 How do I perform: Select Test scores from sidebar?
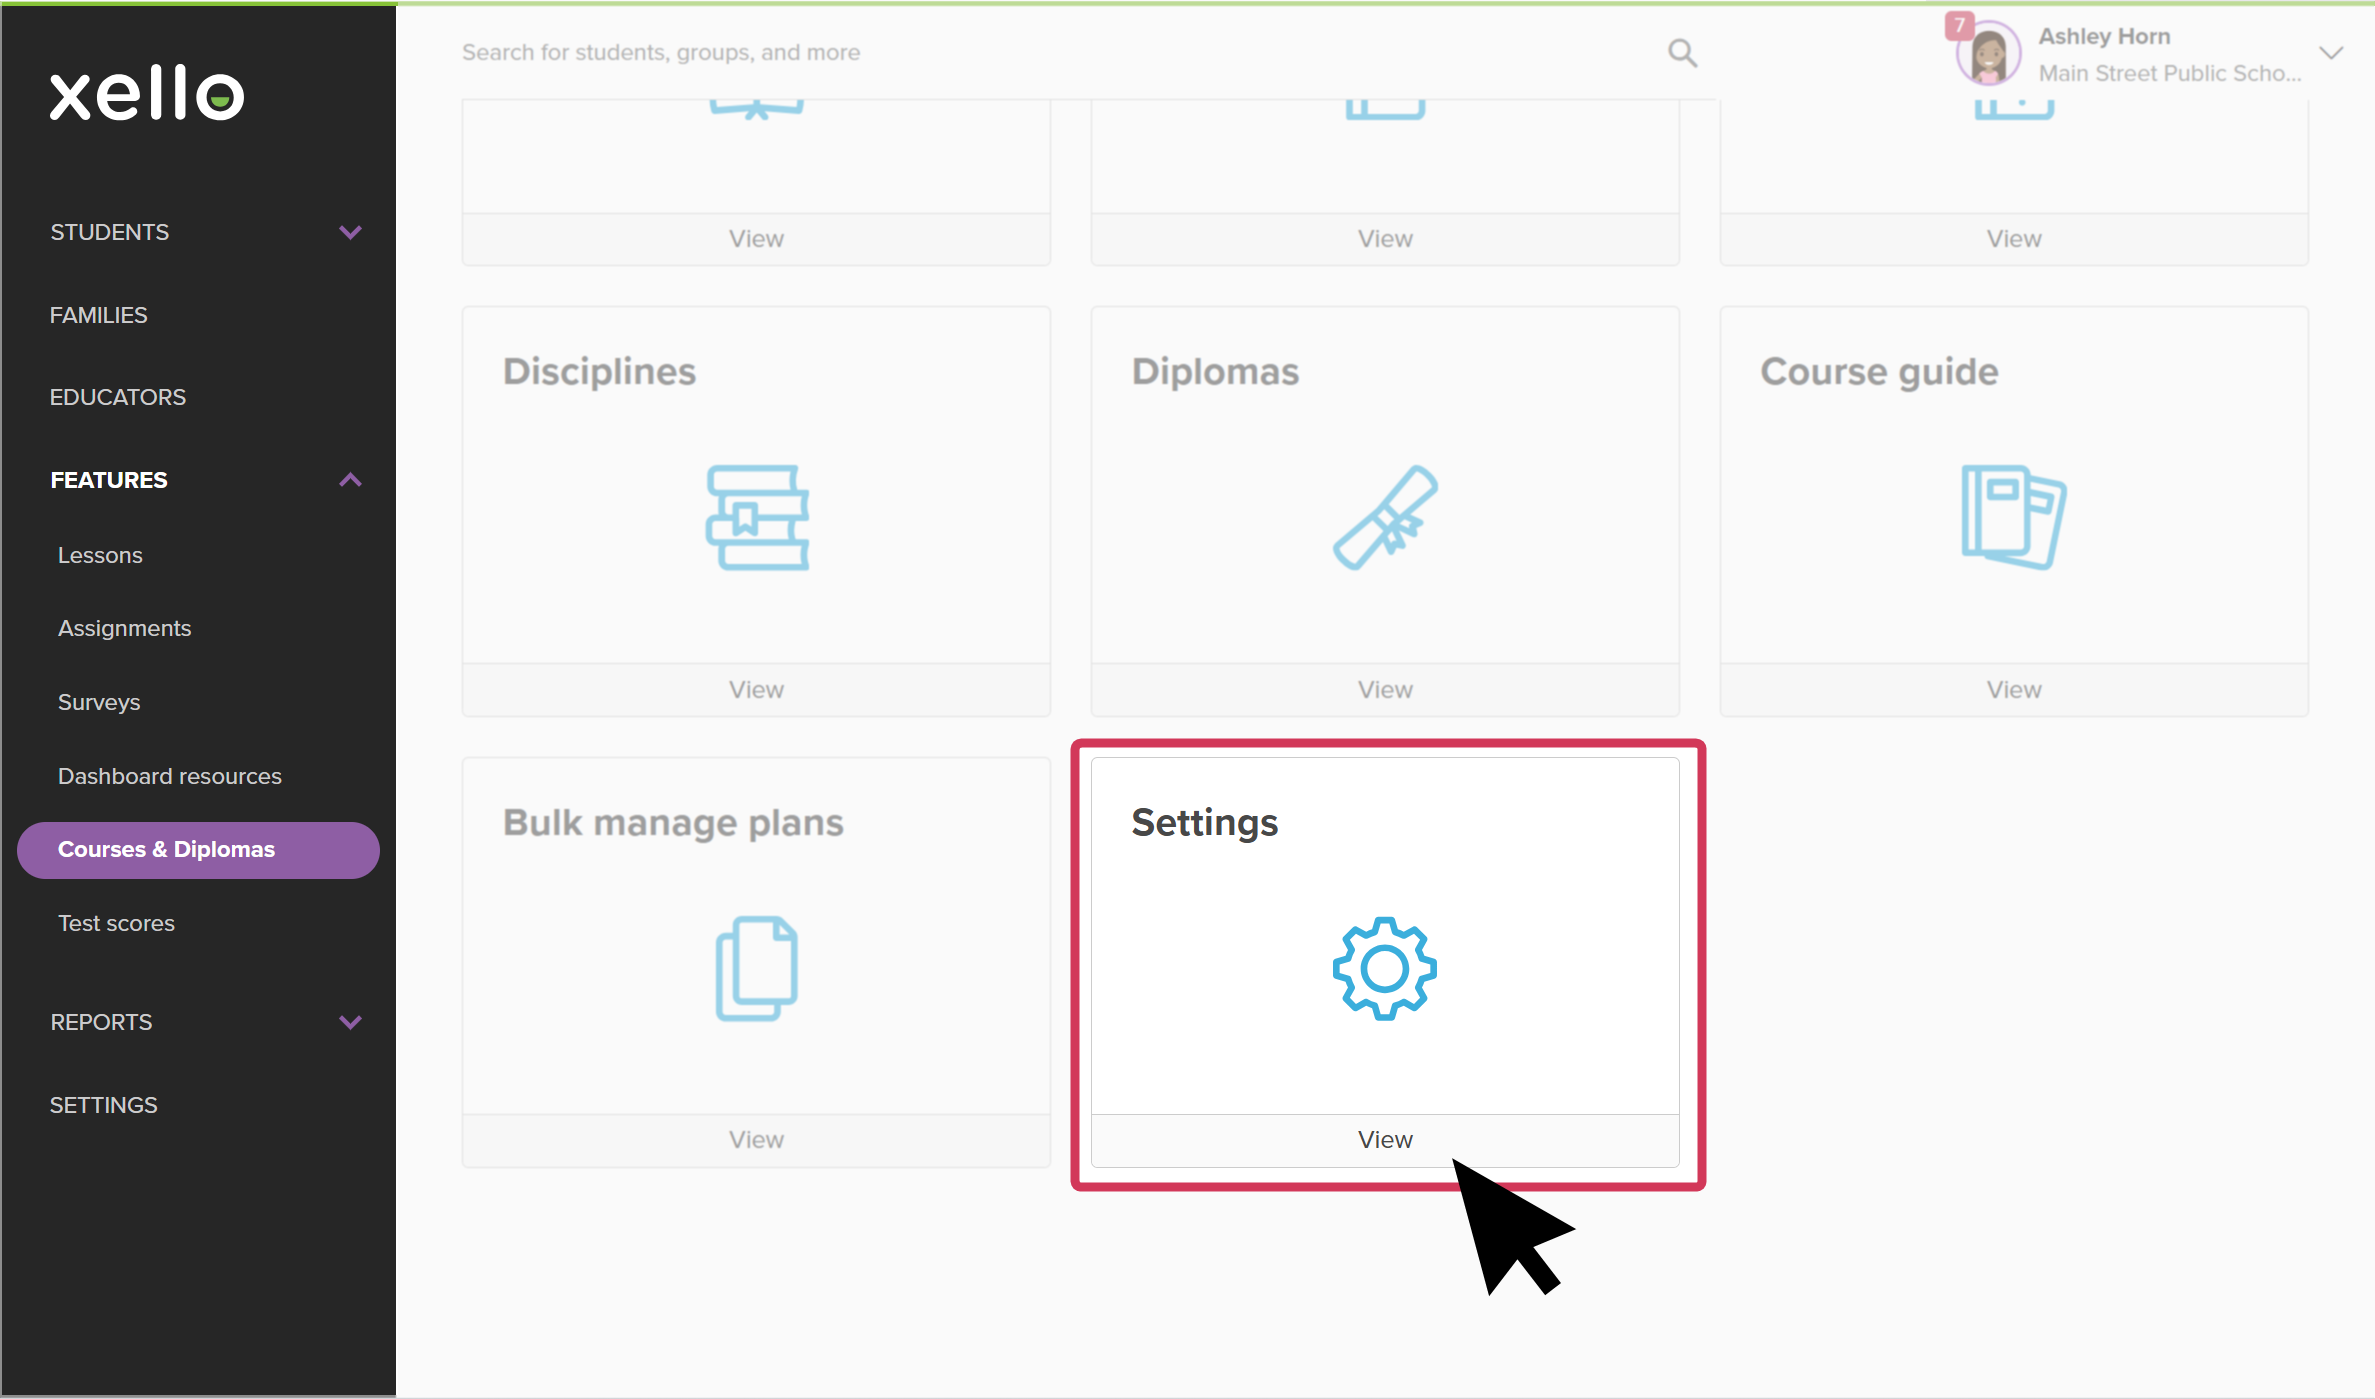pyautogui.click(x=115, y=921)
